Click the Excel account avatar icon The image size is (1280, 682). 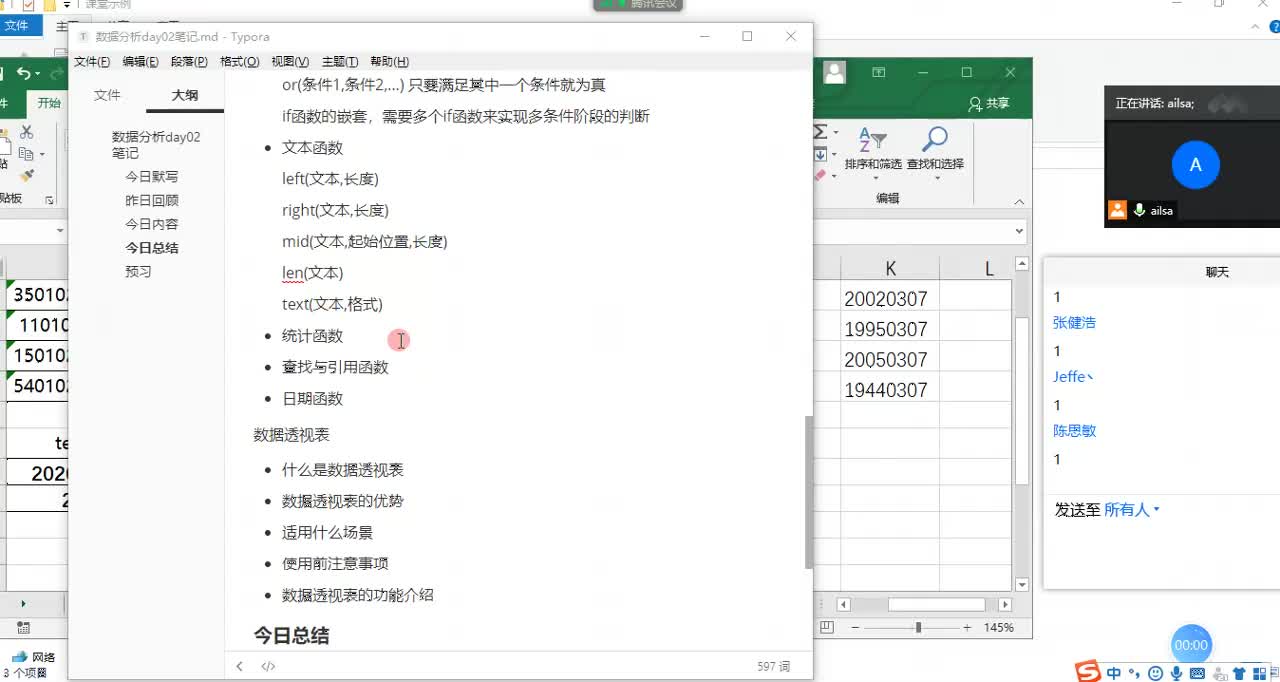[x=834, y=72]
